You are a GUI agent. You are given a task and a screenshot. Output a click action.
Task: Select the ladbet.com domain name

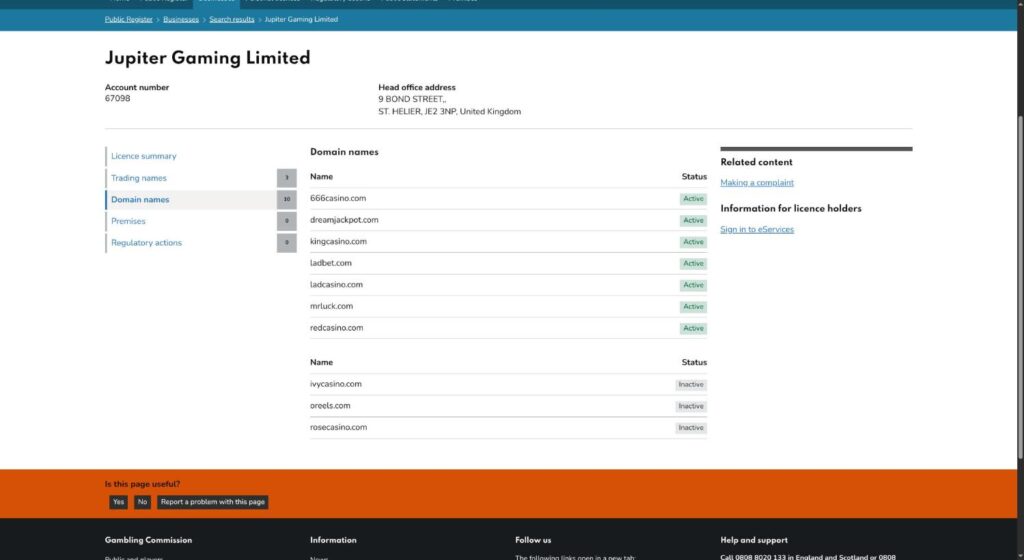(x=330, y=263)
